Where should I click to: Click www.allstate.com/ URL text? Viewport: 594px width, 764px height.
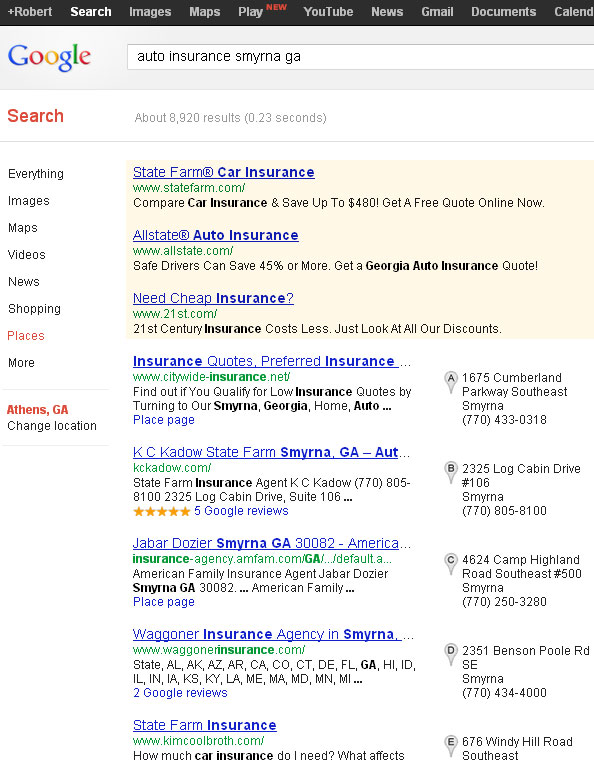[183, 251]
